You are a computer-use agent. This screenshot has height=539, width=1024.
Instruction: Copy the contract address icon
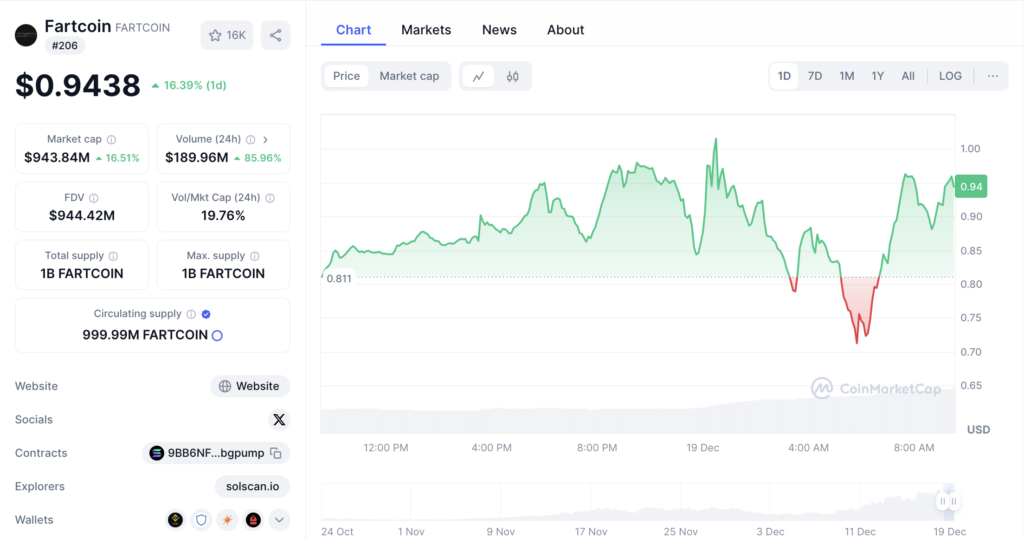(276, 453)
